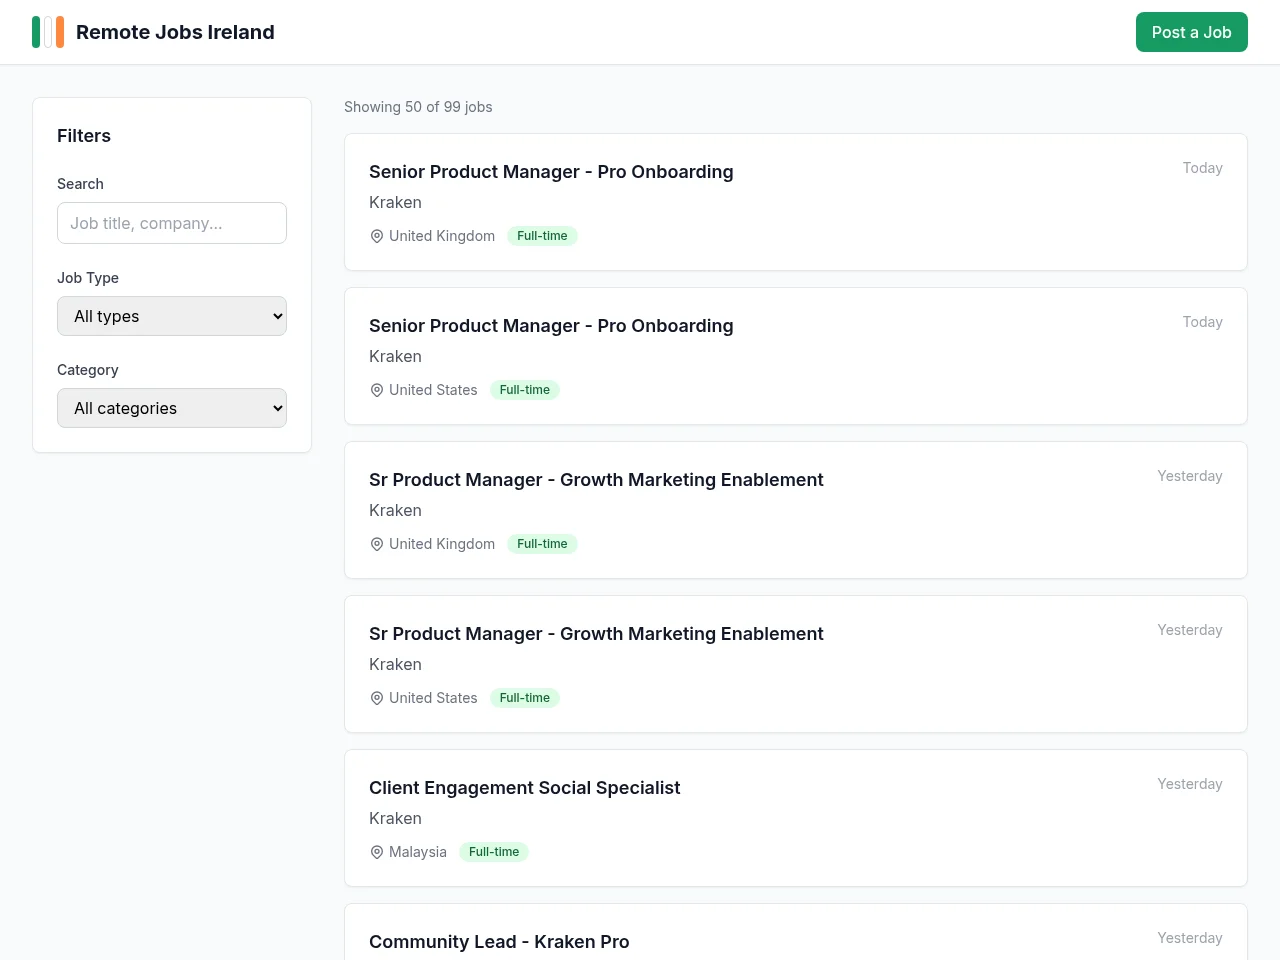Click the Full-time badge on Growth Marketing United States card
This screenshot has width=1280, height=960.
[x=525, y=698]
